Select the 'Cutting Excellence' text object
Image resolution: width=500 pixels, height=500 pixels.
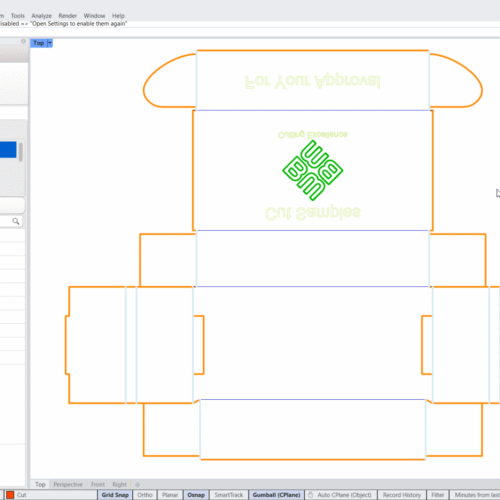click(313, 135)
